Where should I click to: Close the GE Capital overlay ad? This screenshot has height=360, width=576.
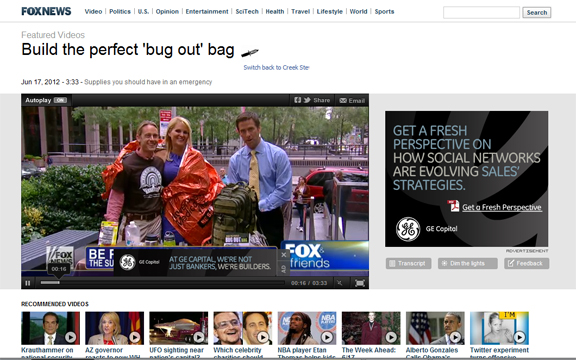point(284,254)
